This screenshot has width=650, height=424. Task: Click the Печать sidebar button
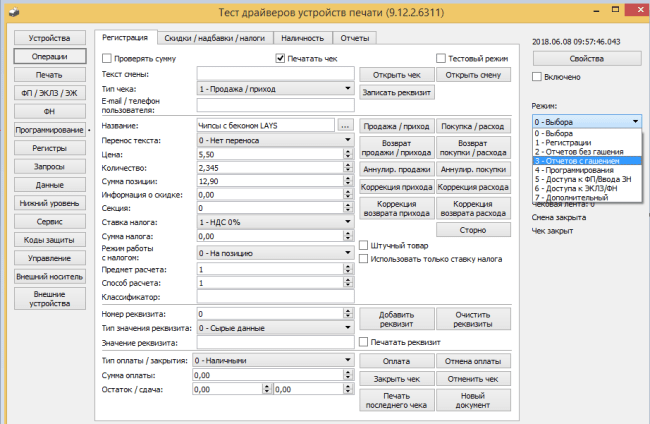tap(50, 75)
